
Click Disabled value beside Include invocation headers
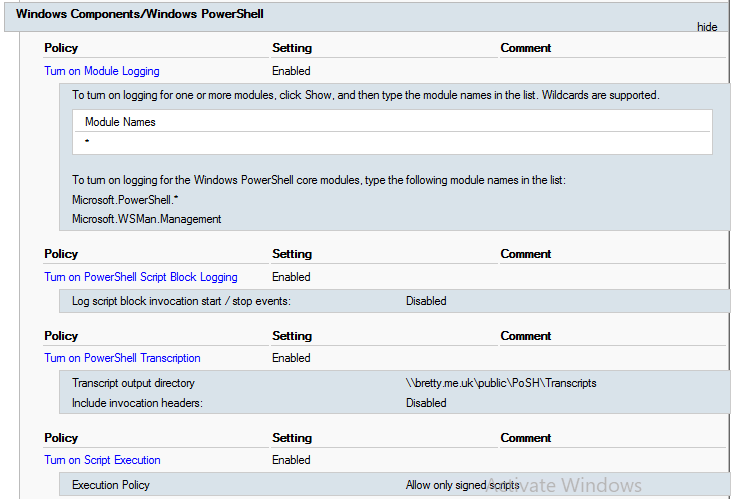point(426,403)
